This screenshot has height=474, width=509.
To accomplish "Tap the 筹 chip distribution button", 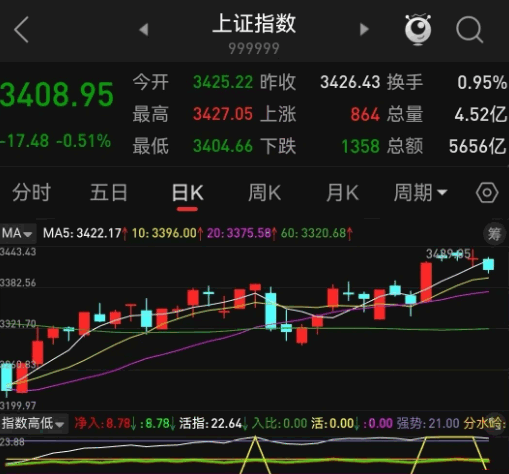I will (x=494, y=234).
